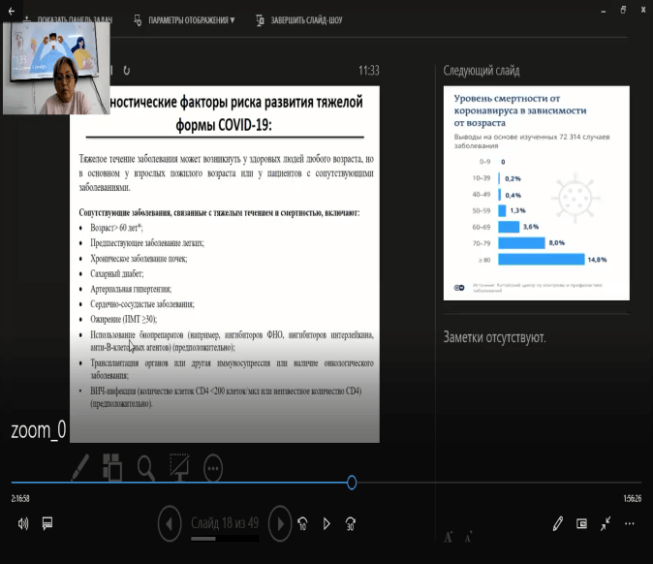This screenshot has width=653, height=564.
Task: Open more slideshow options ellipsis
Action: (x=212, y=465)
